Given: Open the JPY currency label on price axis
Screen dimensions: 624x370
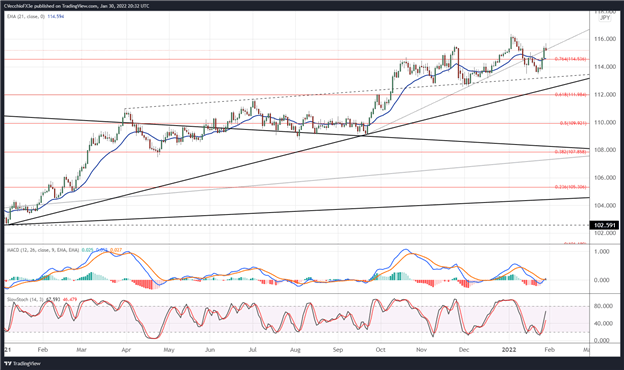Looking at the screenshot, I should click(605, 18).
